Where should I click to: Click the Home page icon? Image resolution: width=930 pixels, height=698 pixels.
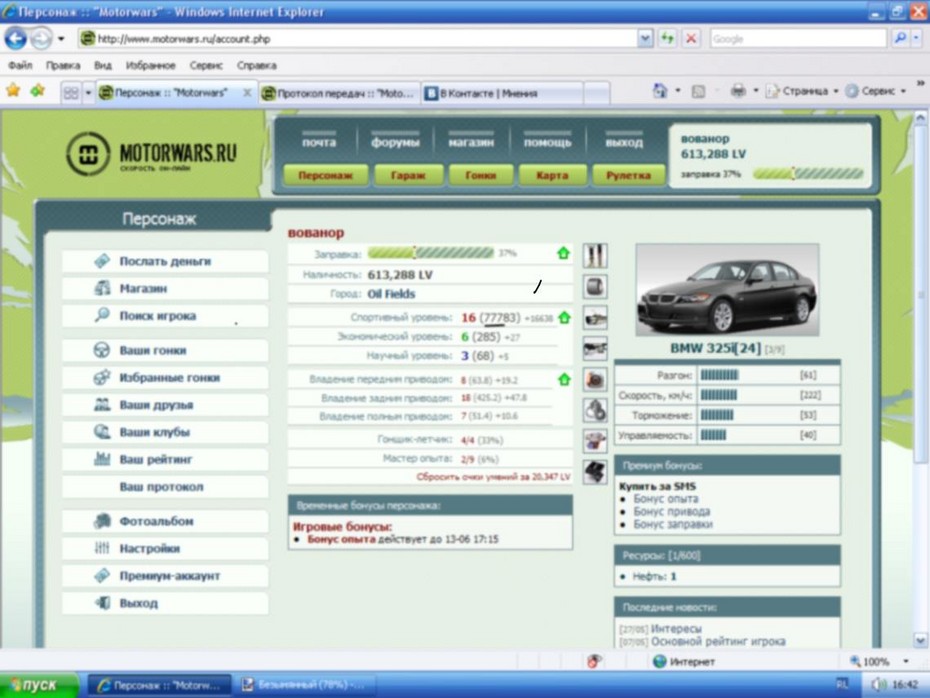[x=660, y=91]
